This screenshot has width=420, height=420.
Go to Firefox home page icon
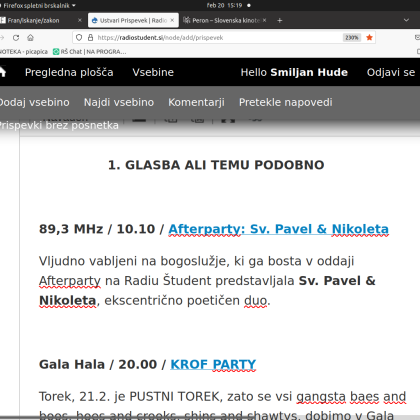(x=30, y=38)
